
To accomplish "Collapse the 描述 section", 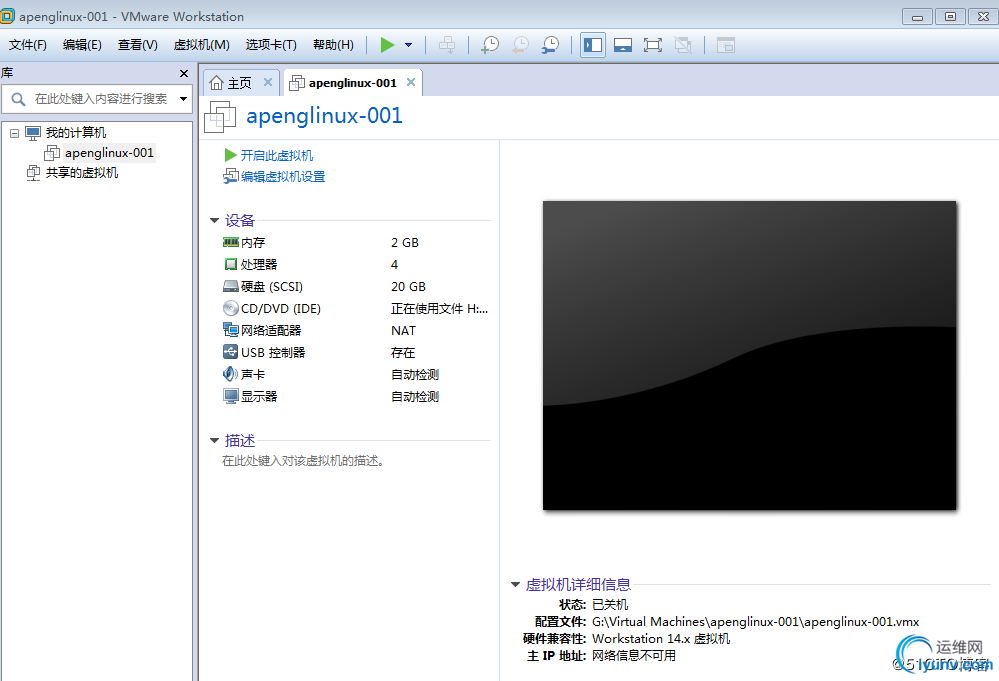I will (x=214, y=440).
